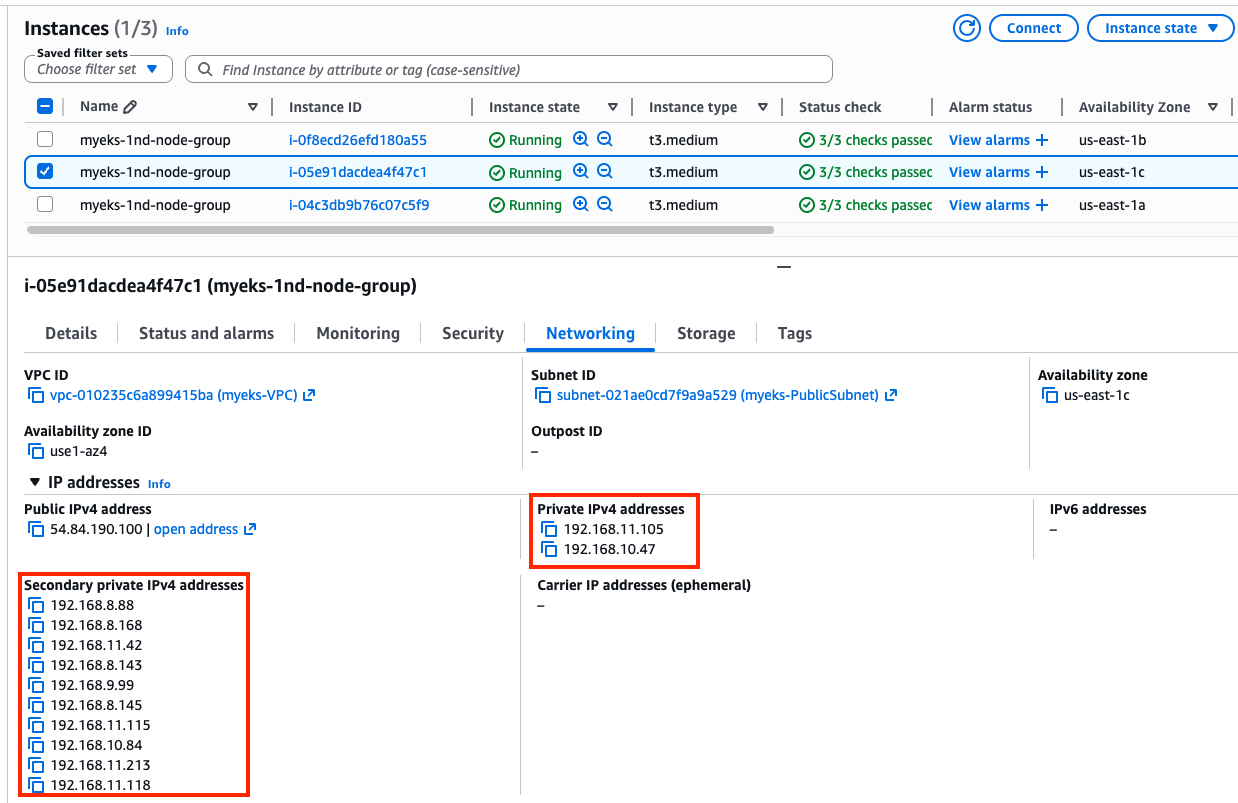Viewport: 1238px width, 803px height.
Task: Click the Find Instance search field
Action: [x=510, y=70]
